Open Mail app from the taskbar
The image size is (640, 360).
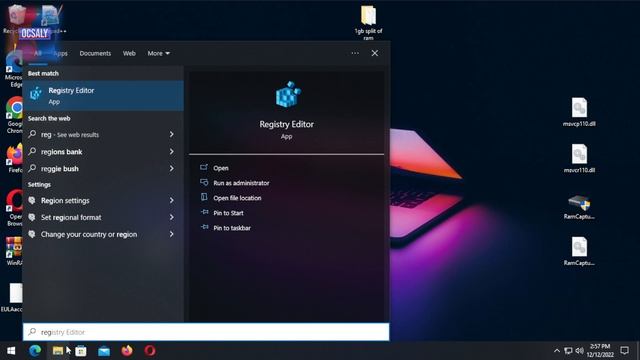104,351
